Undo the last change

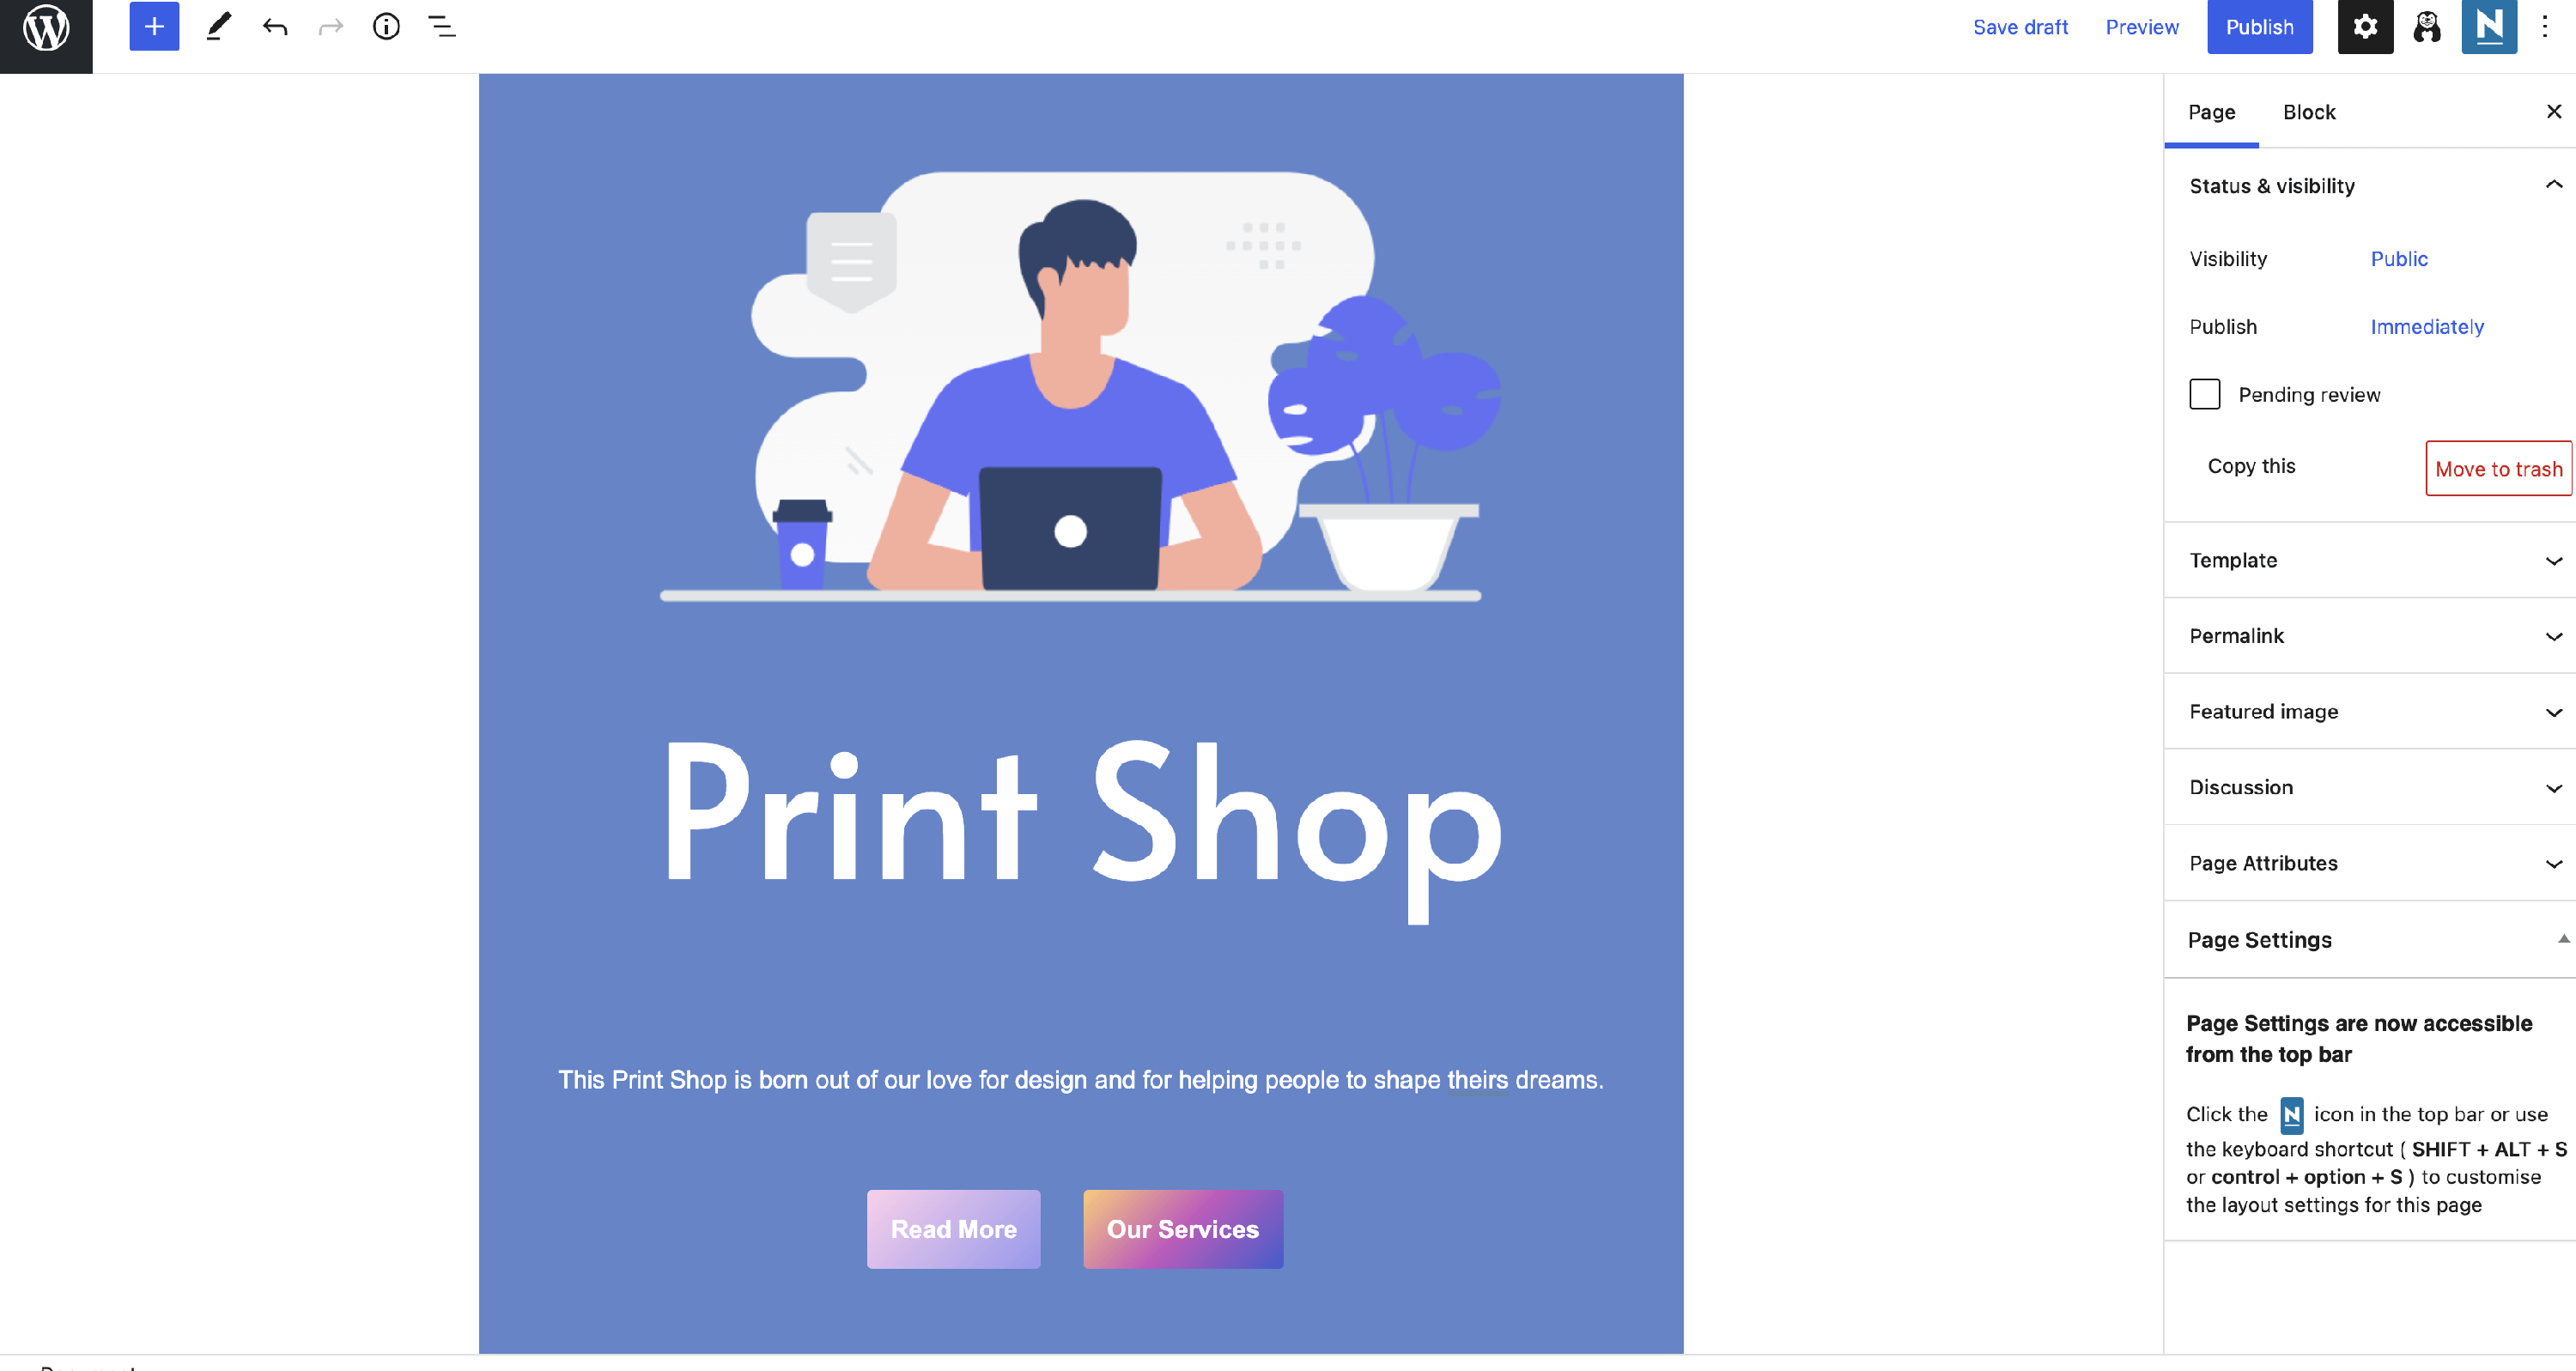click(275, 27)
